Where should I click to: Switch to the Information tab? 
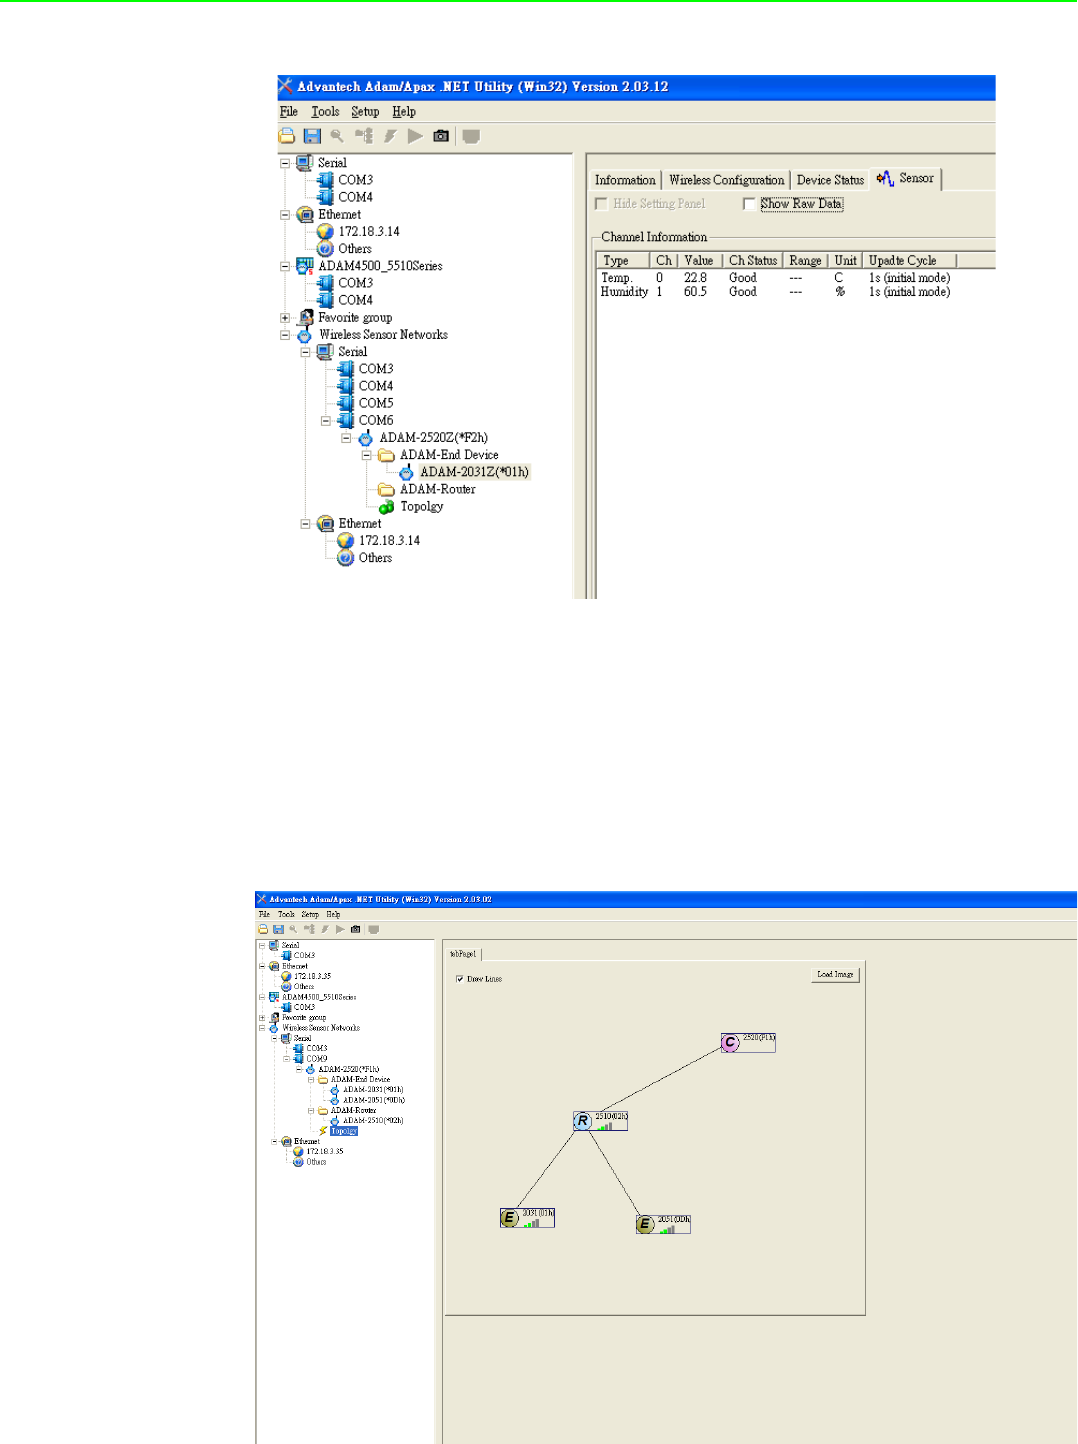625,180
